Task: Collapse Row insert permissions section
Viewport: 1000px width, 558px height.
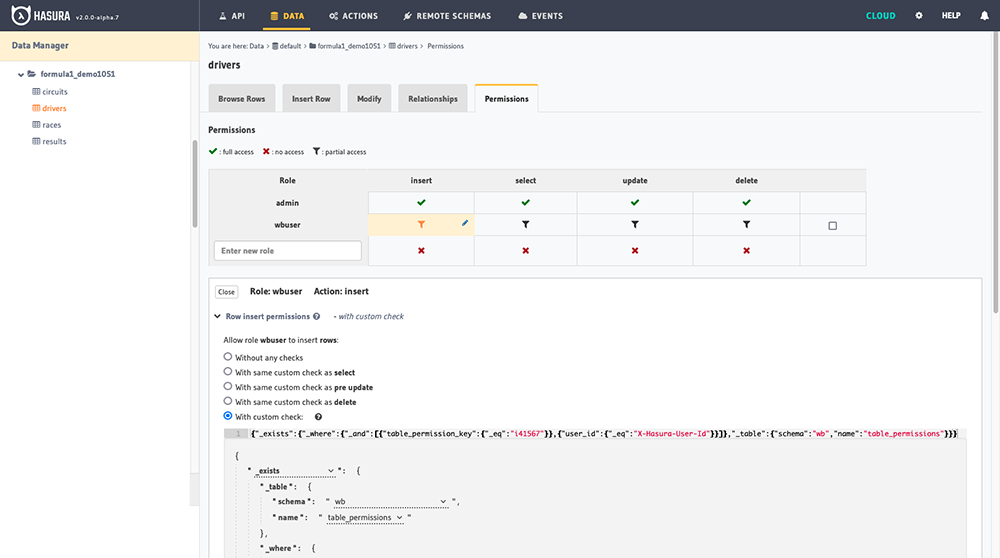Action: pyautogui.click(x=217, y=316)
